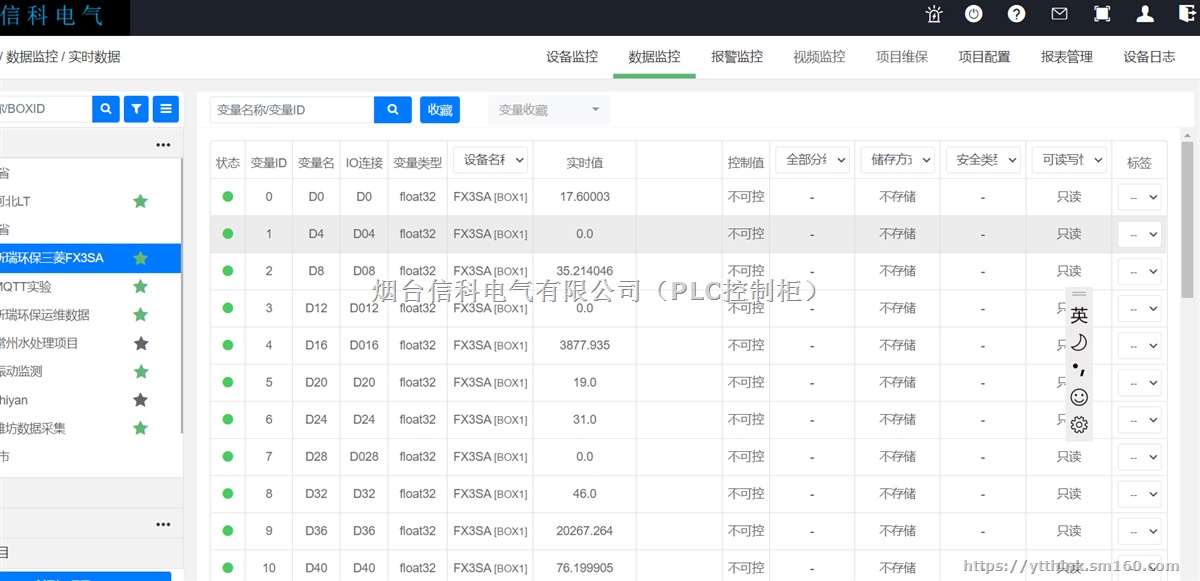
Task: Switch IME language with the 英 icon
Action: coord(1079,315)
